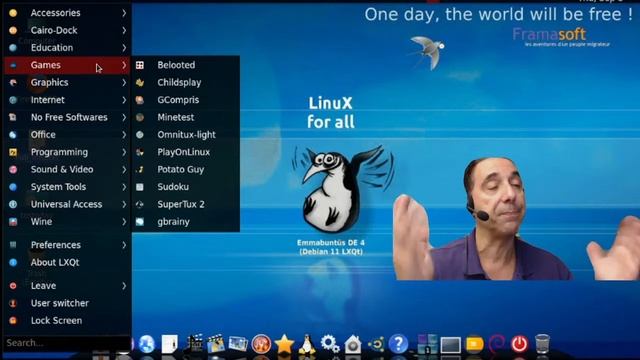Launch the black clapperboard video dock icon
The height and width of the screenshot is (360, 640).
(x=194, y=344)
